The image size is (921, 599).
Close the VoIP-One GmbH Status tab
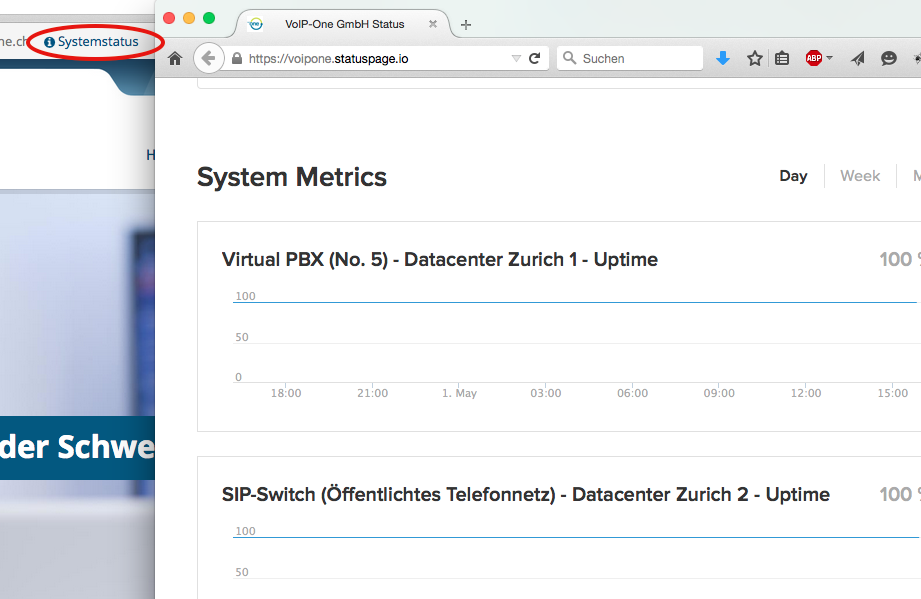(433, 24)
